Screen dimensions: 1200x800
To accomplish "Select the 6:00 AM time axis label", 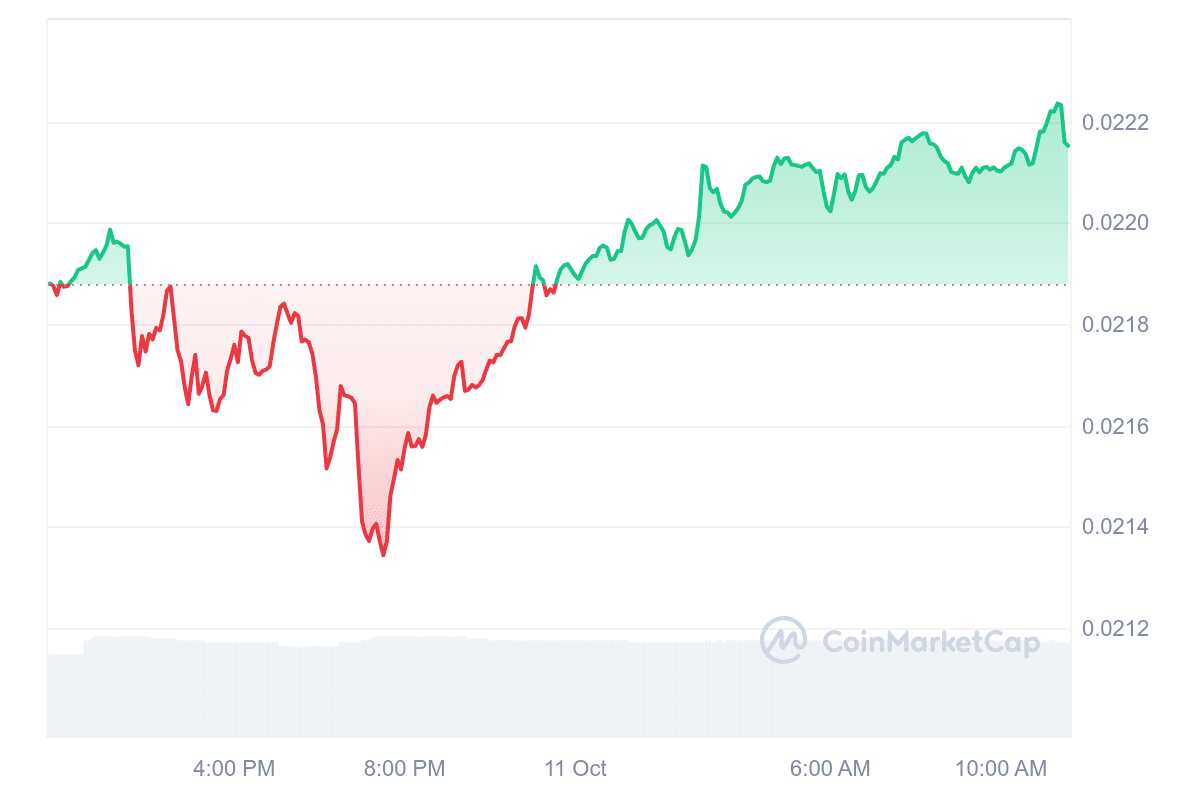I will click(829, 769).
